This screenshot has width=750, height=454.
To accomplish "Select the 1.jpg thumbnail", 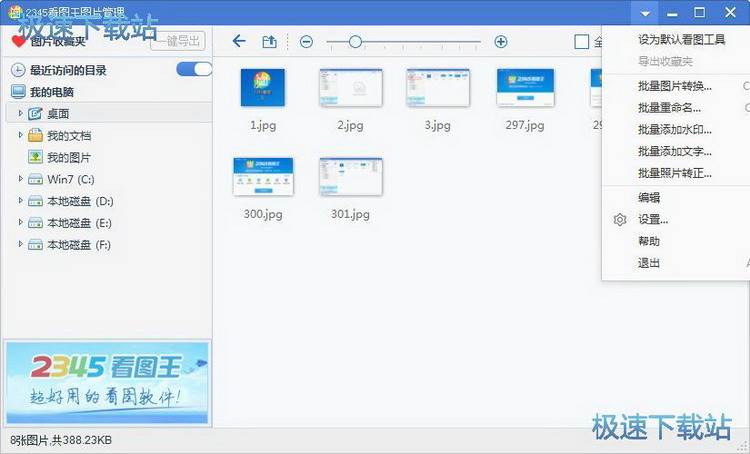I will [x=263, y=88].
